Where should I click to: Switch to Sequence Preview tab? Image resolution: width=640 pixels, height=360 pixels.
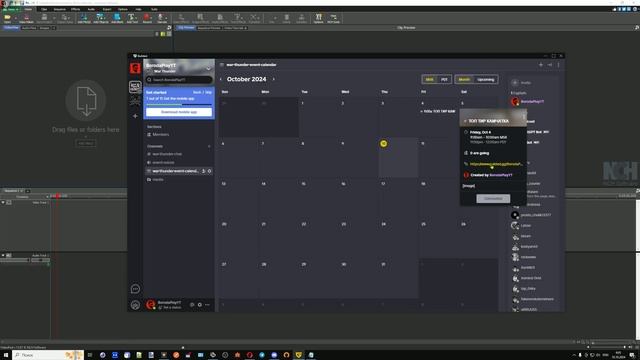tap(209, 28)
